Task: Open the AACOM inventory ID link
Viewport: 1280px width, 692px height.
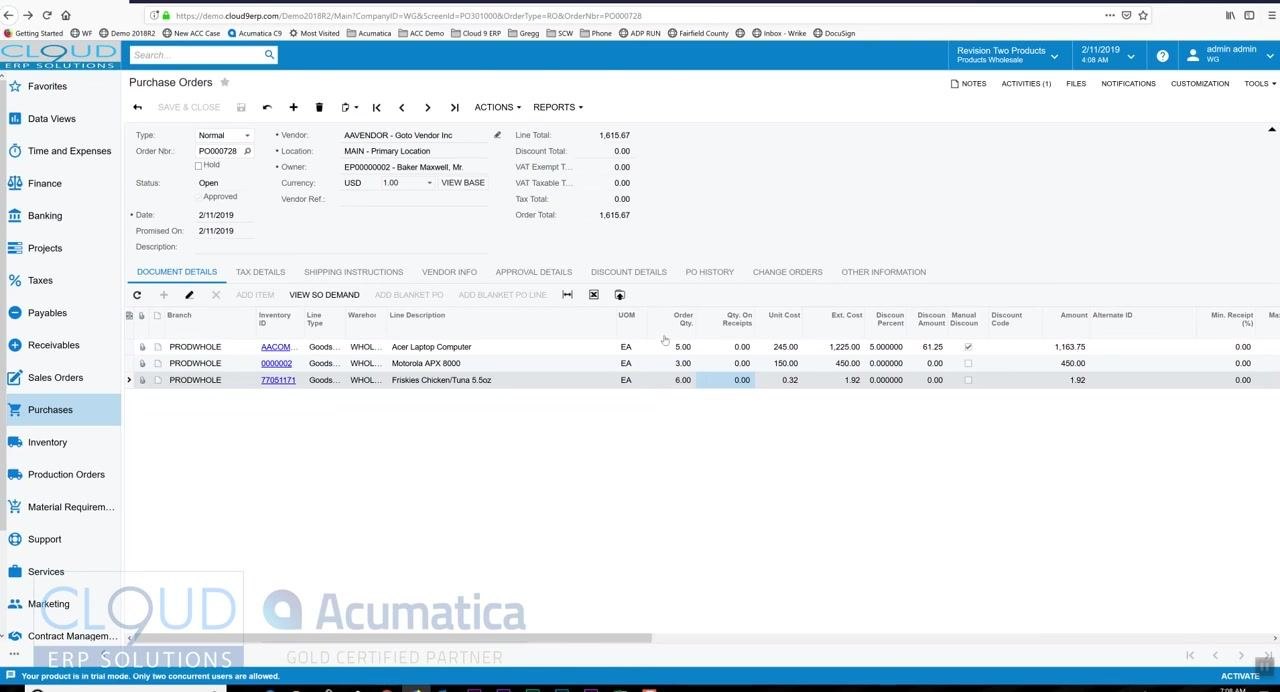Action: 277,347
